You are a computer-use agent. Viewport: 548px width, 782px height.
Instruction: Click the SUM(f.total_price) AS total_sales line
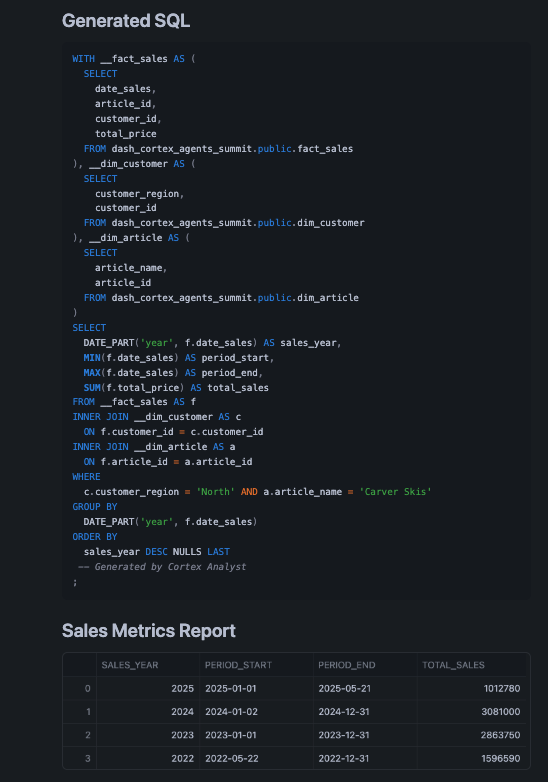pyautogui.click(x=176, y=388)
